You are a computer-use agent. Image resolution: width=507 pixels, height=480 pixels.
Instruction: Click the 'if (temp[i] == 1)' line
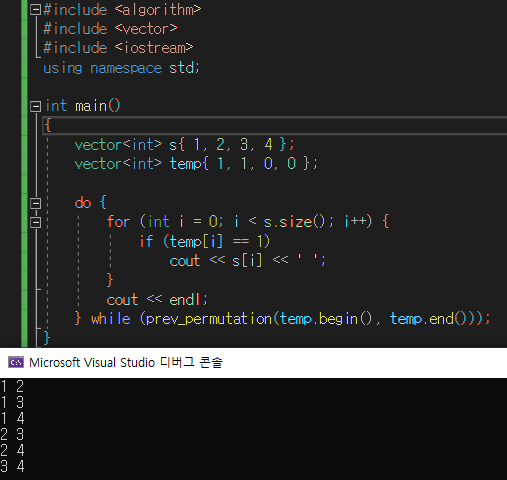point(204,241)
